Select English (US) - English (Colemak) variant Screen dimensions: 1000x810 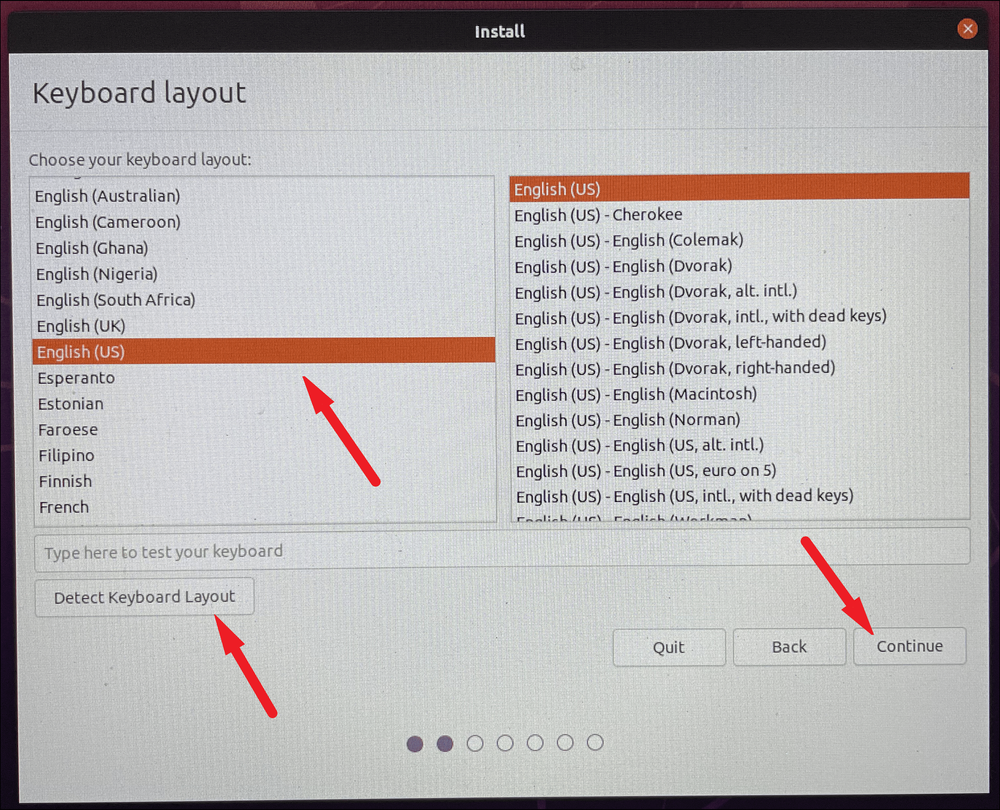coord(740,240)
